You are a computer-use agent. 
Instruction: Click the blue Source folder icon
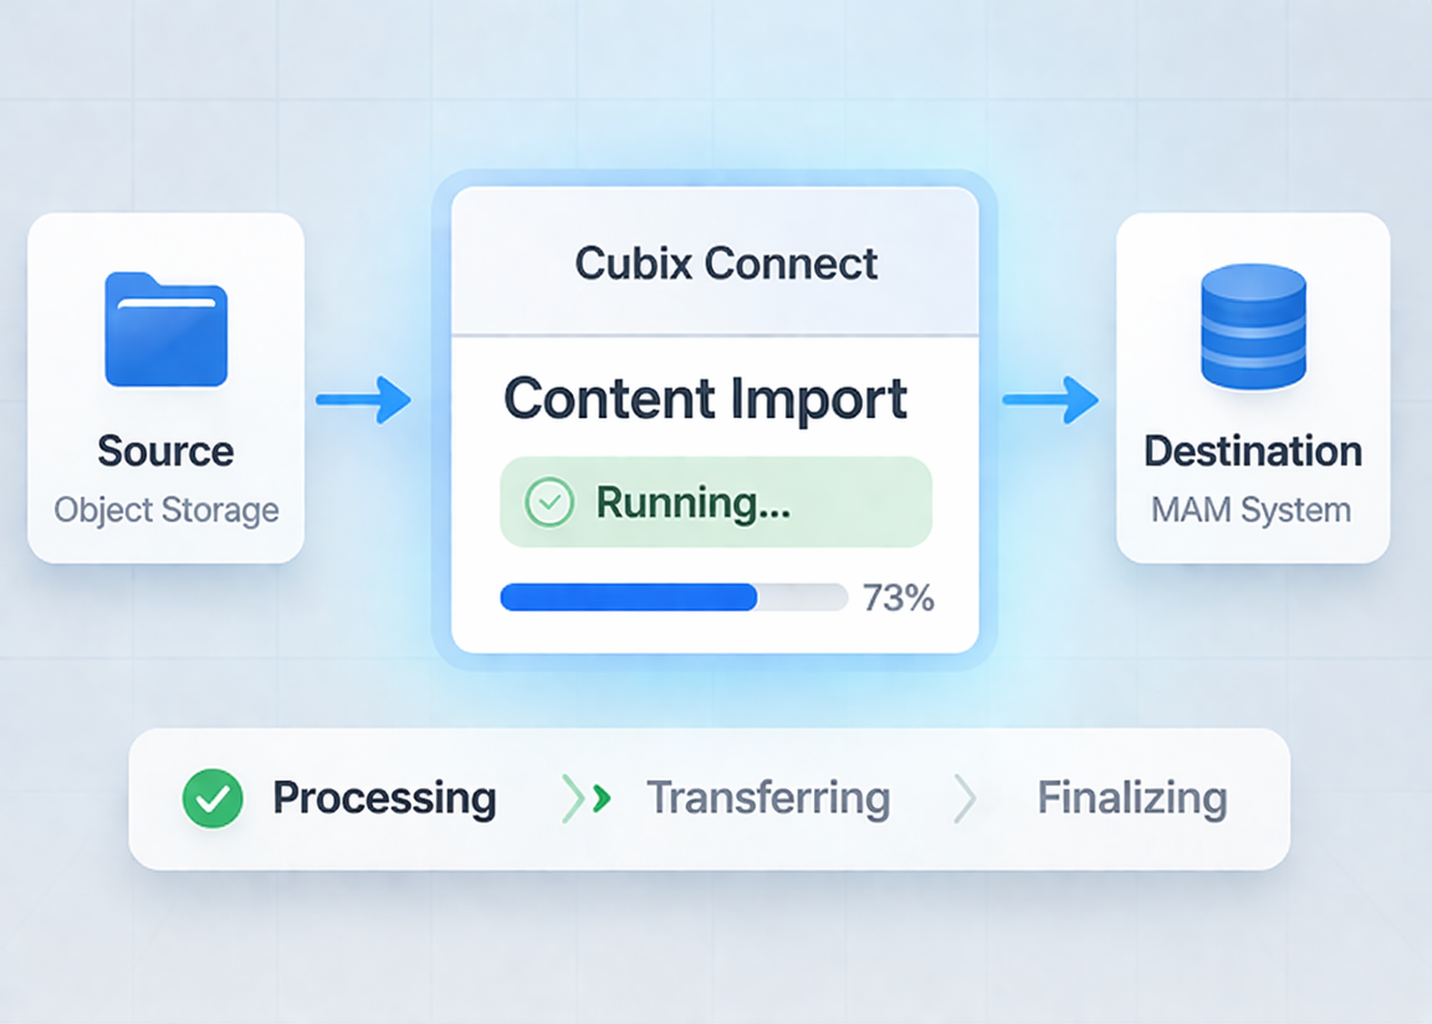pyautogui.click(x=166, y=330)
